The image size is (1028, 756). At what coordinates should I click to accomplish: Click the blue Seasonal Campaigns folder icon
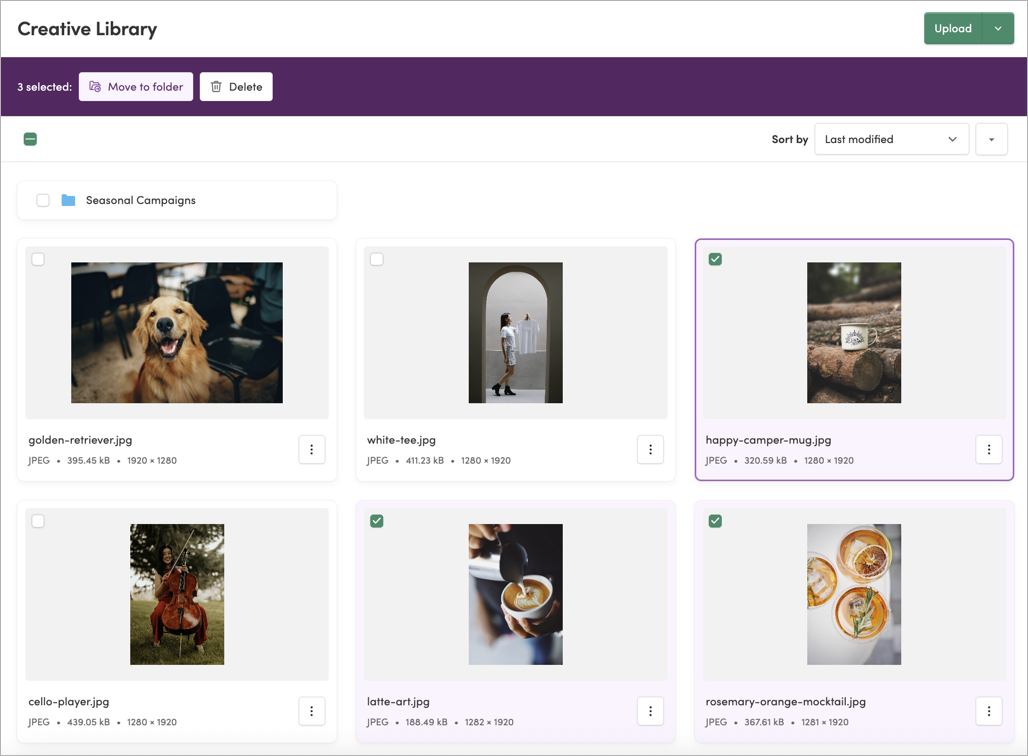pyautogui.click(x=68, y=200)
